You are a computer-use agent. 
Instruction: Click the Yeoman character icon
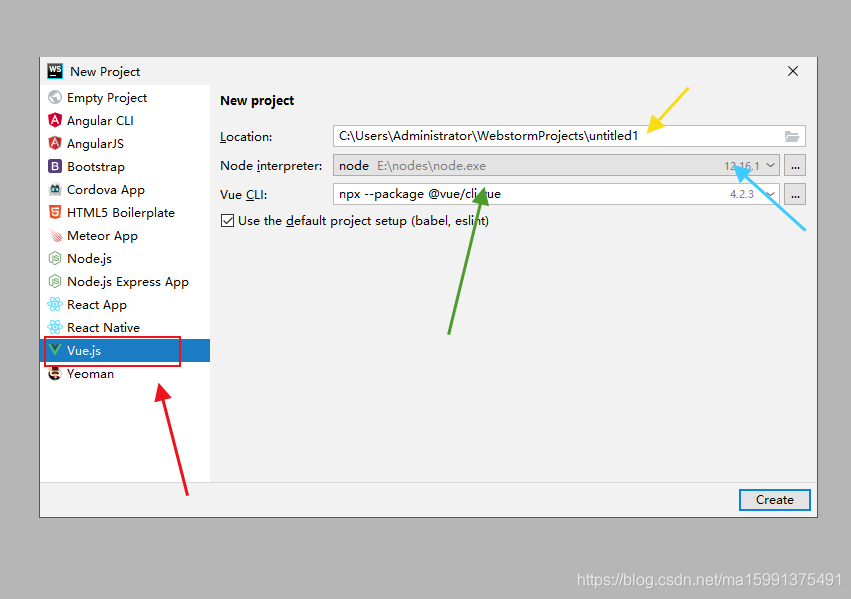(x=55, y=373)
